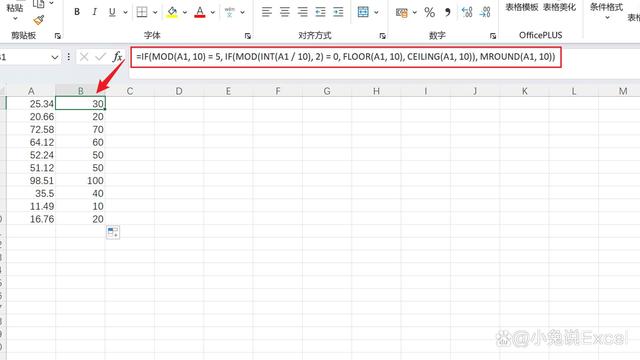
Task: Click the Merge and Center icon
Action: tap(363, 12)
